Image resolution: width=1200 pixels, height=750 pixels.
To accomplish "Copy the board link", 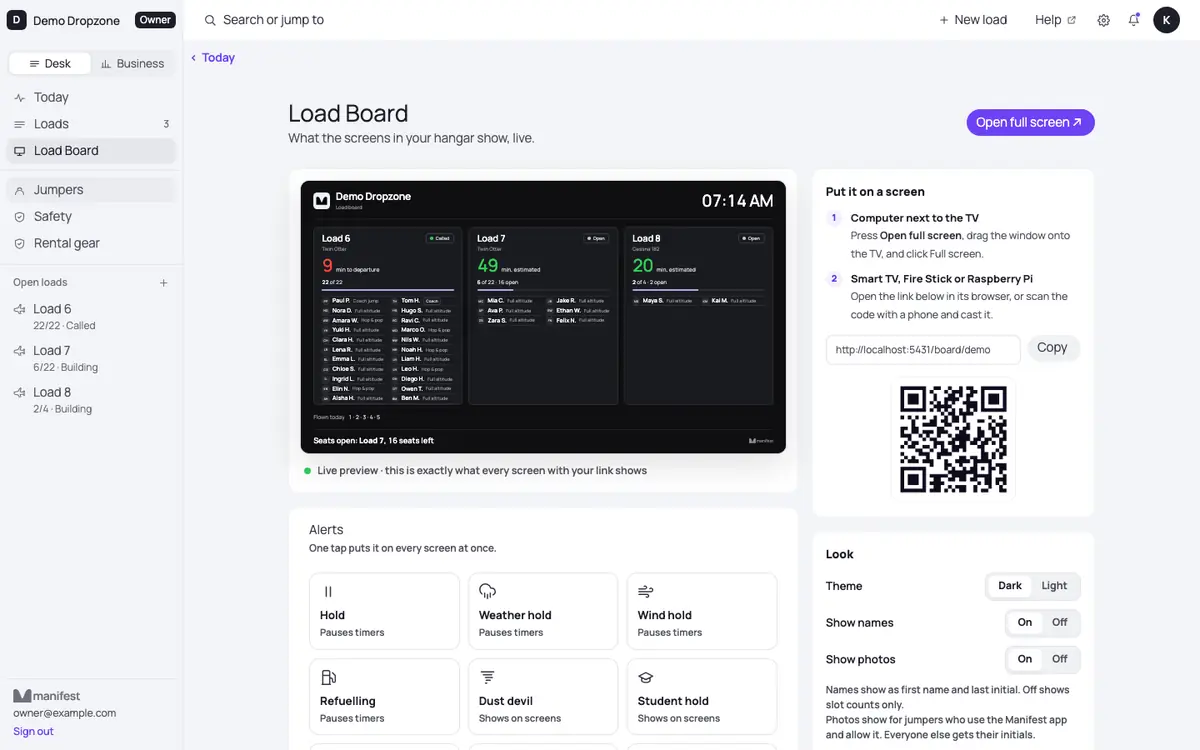I will 1052,348.
